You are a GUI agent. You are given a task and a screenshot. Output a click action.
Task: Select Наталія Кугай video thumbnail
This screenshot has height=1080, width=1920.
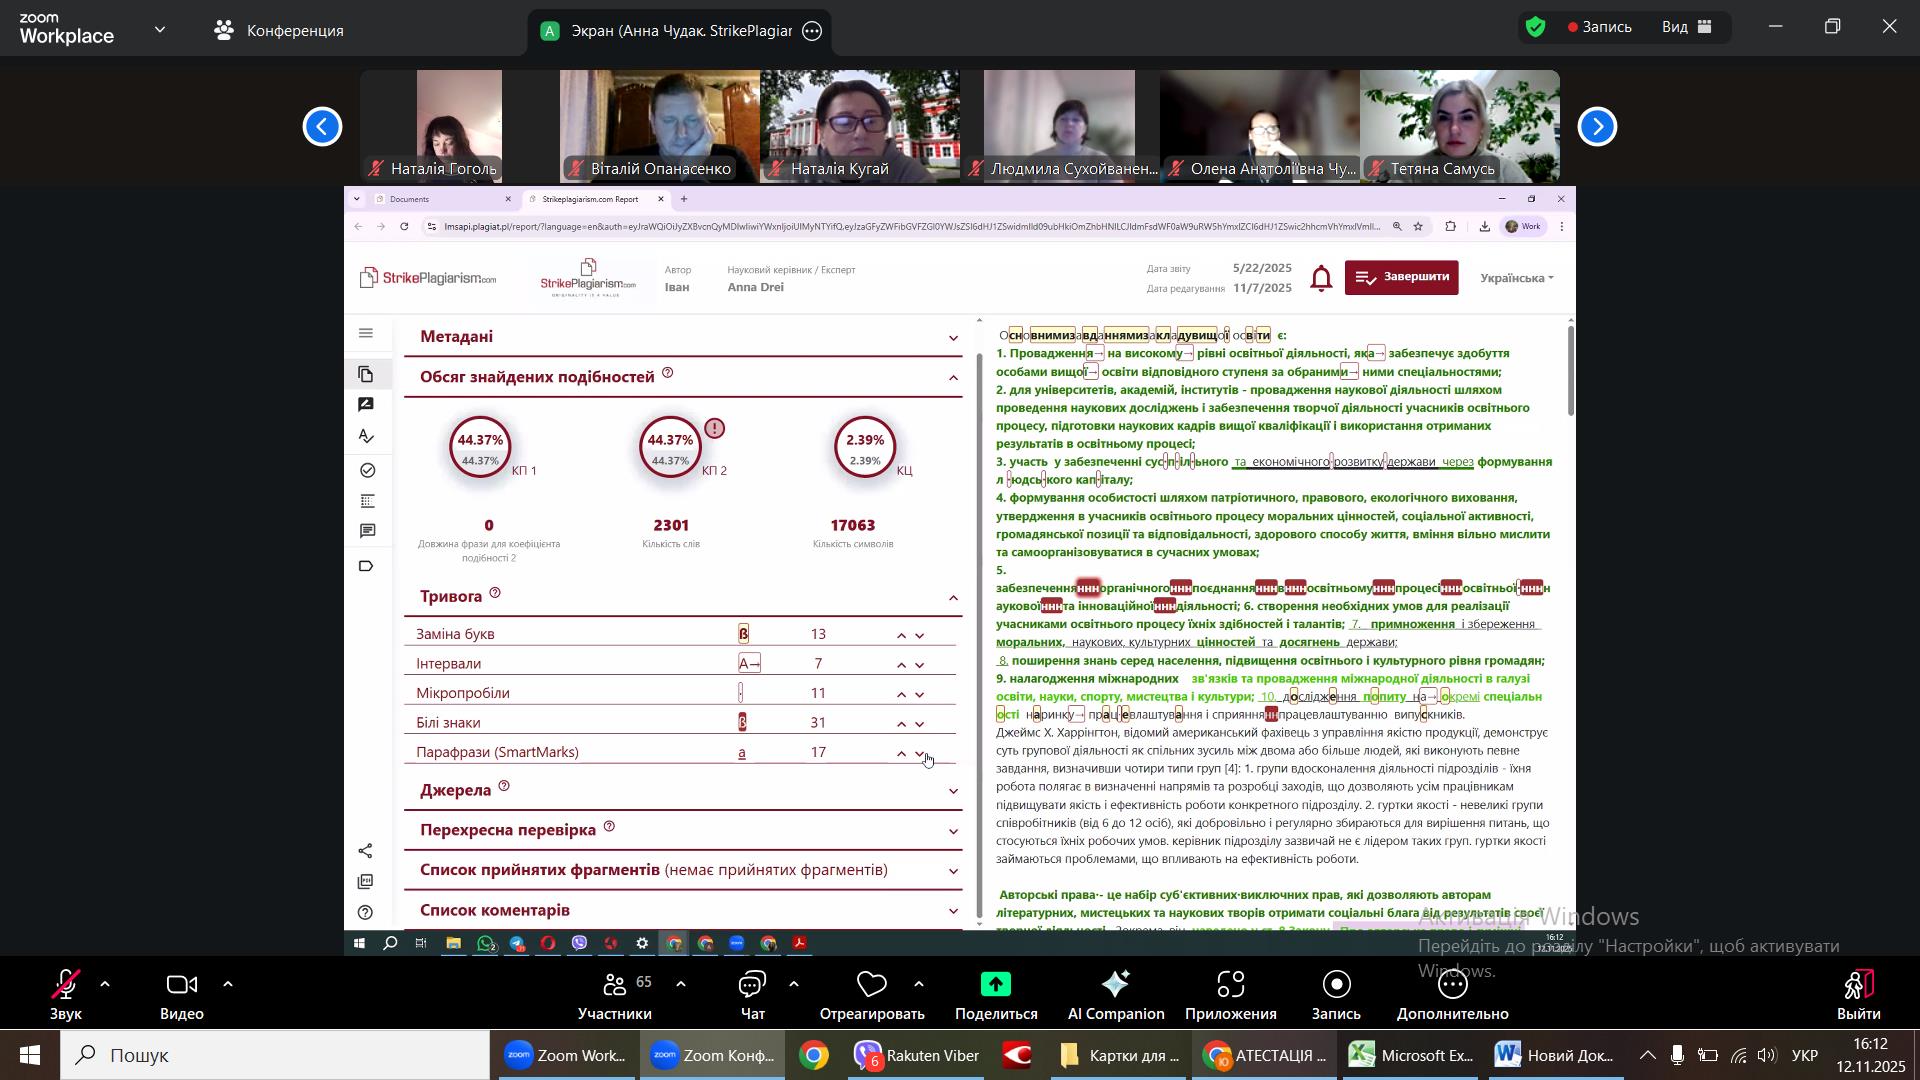(x=859, y=126)
